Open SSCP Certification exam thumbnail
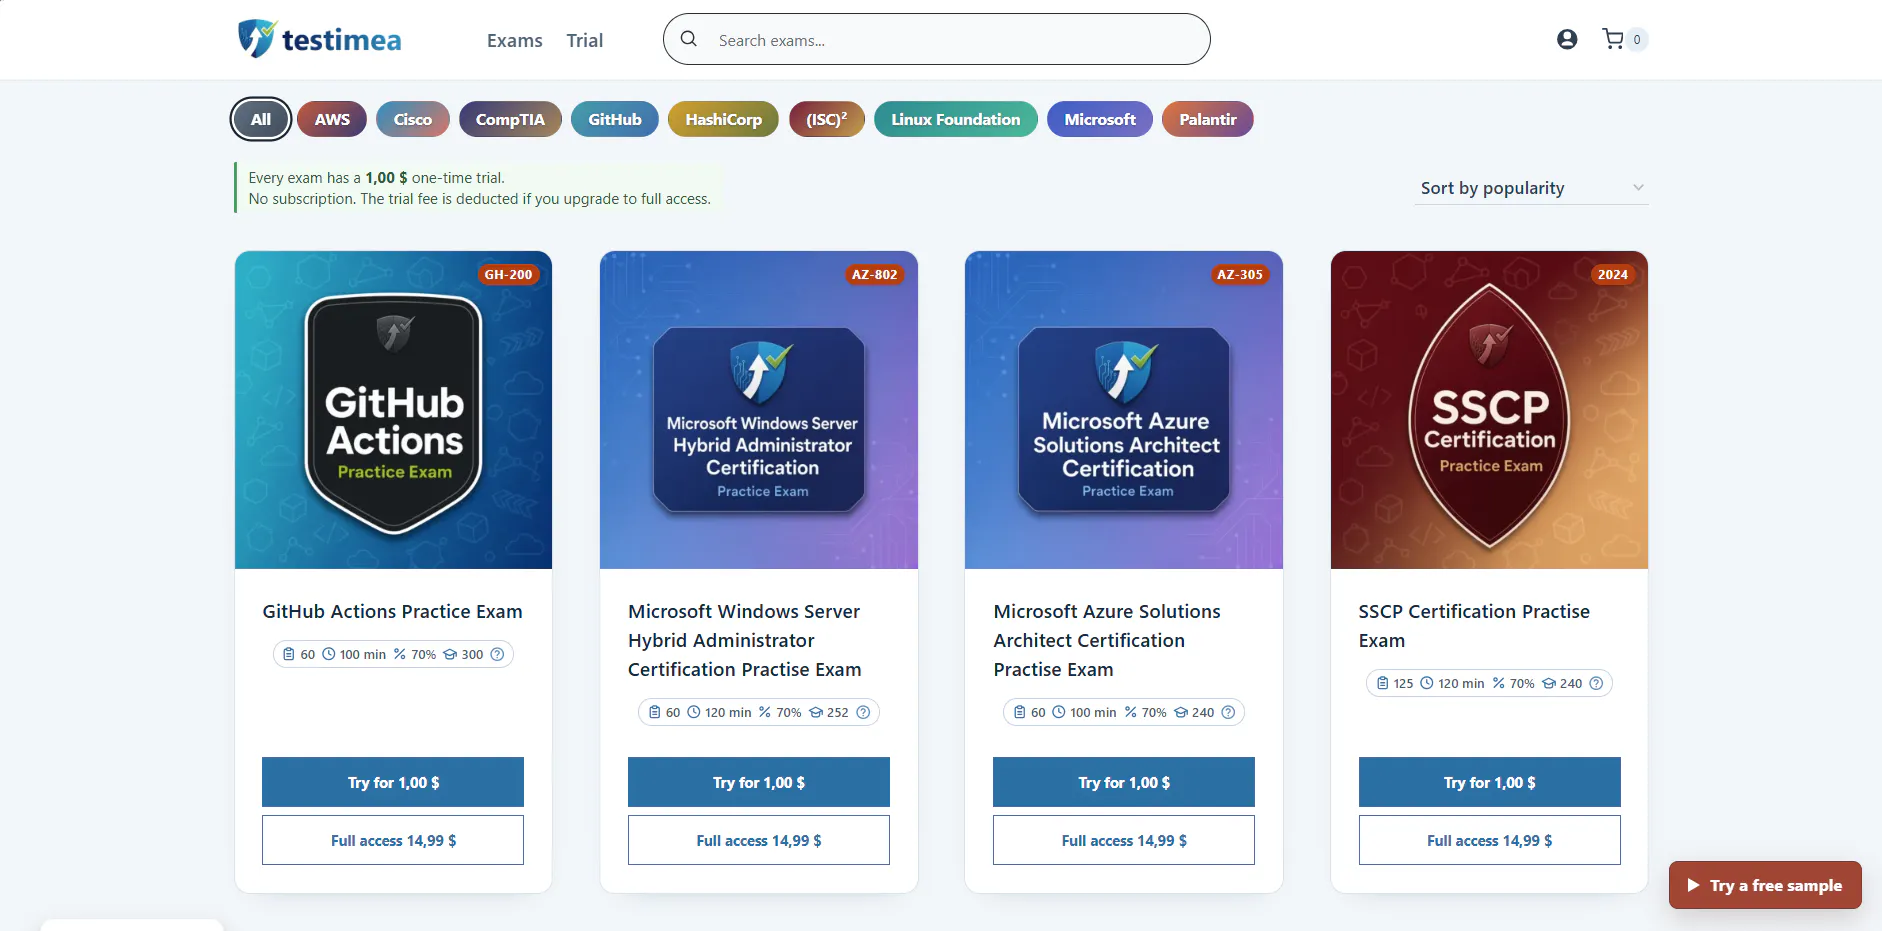This screenshot has height=931, width=1882. coord(1489,410)
